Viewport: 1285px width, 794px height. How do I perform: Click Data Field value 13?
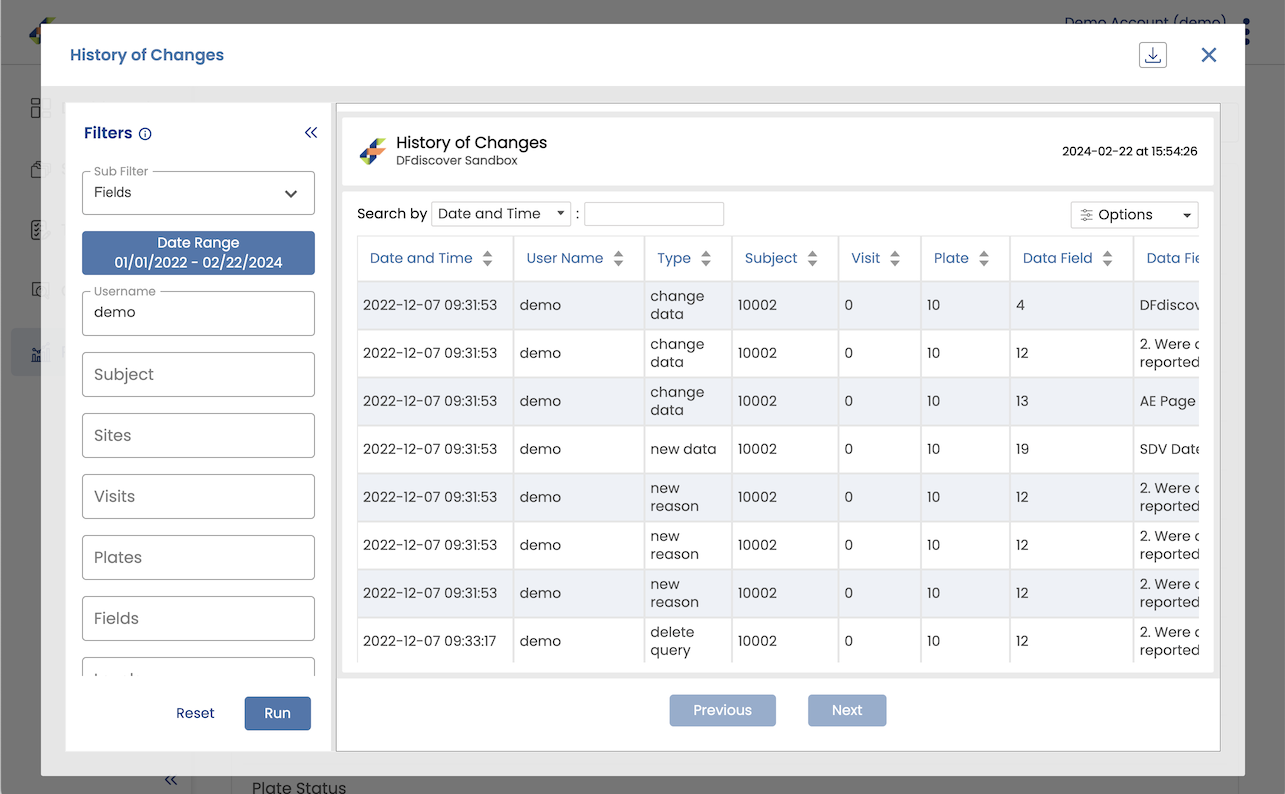point(1022,401)
